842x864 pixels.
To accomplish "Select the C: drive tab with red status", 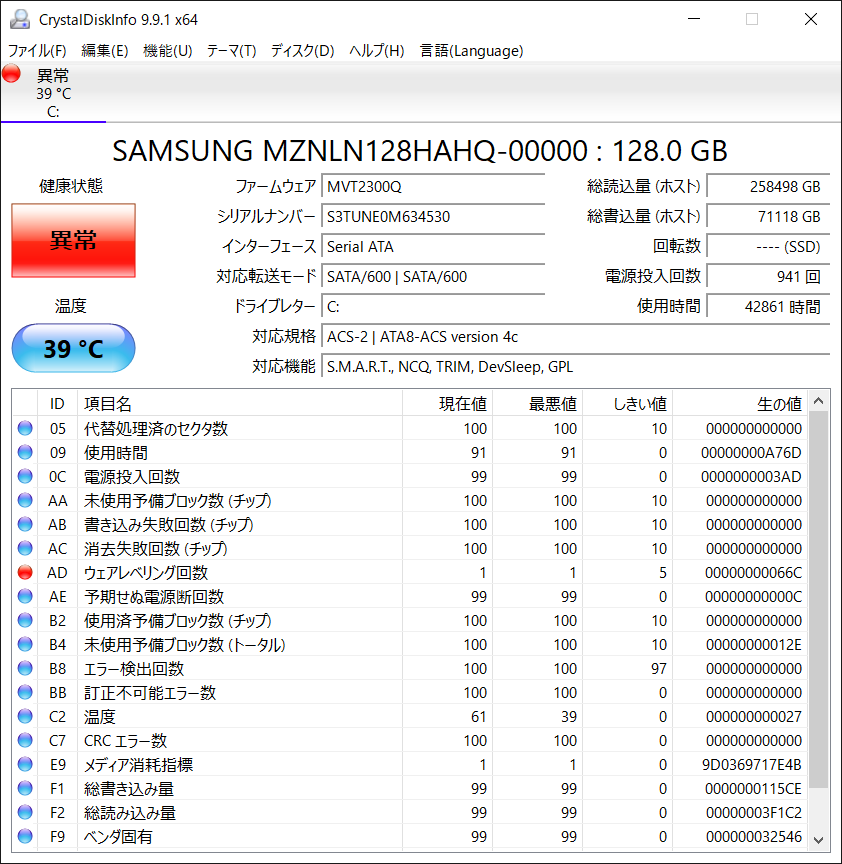I will point(53,93).
